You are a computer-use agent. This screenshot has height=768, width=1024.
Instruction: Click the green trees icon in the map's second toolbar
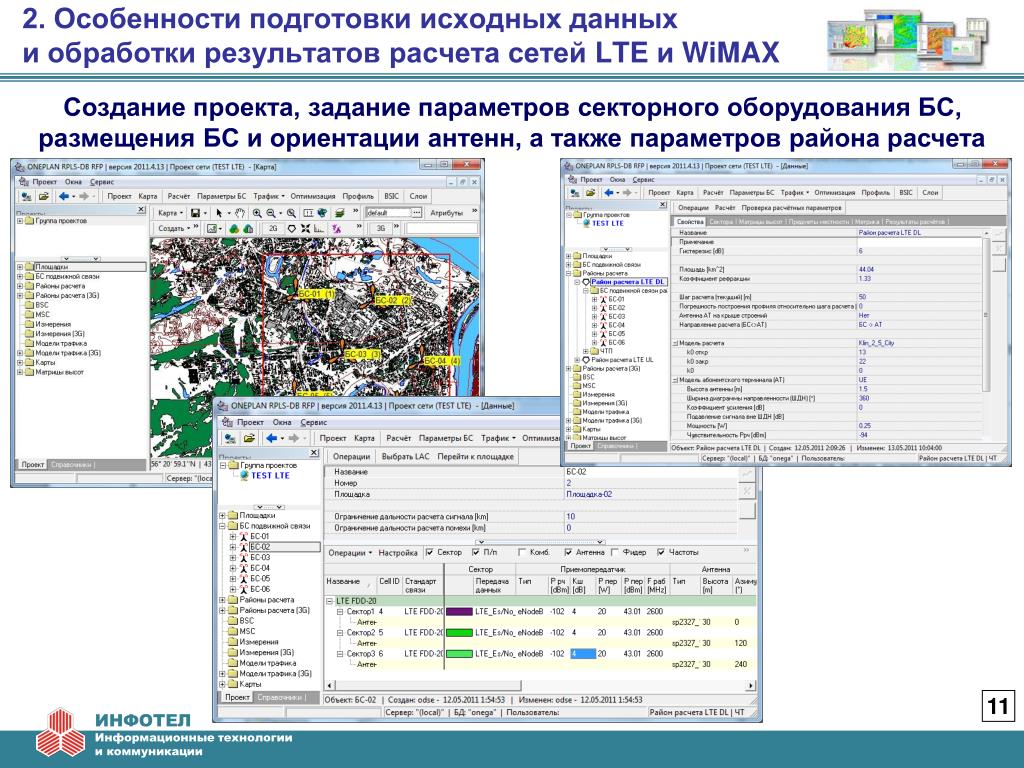234,229
